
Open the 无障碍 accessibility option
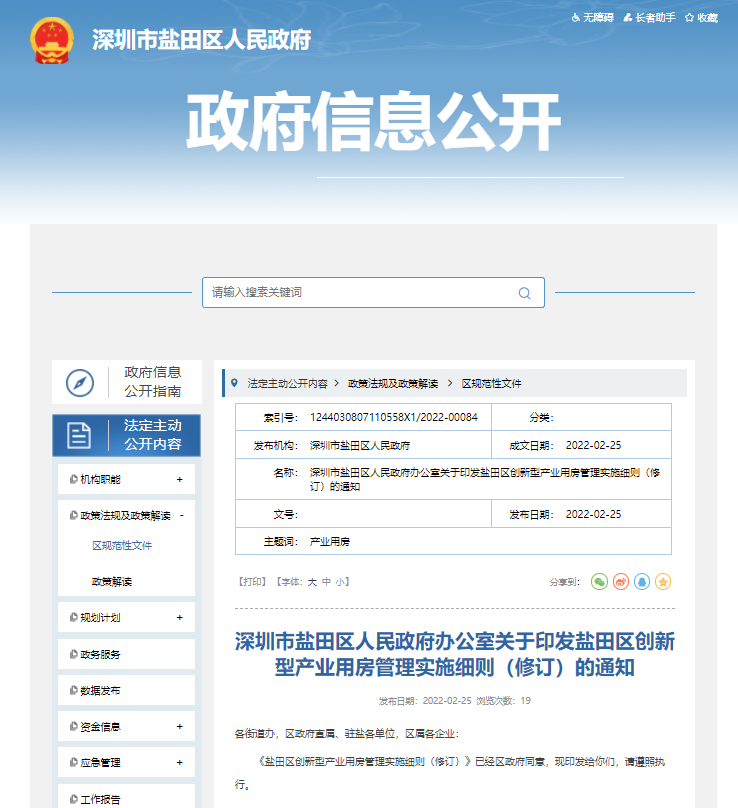point(593,18)
